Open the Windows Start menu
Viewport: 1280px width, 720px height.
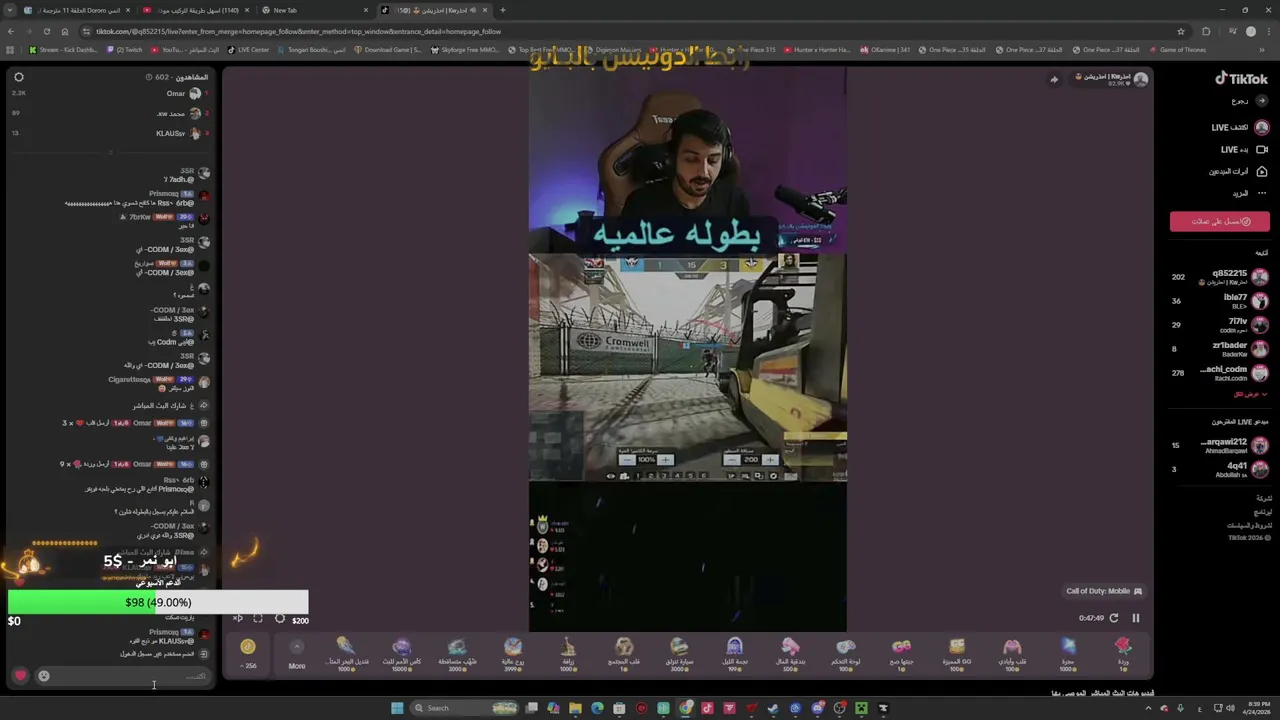tap(397, 708)
